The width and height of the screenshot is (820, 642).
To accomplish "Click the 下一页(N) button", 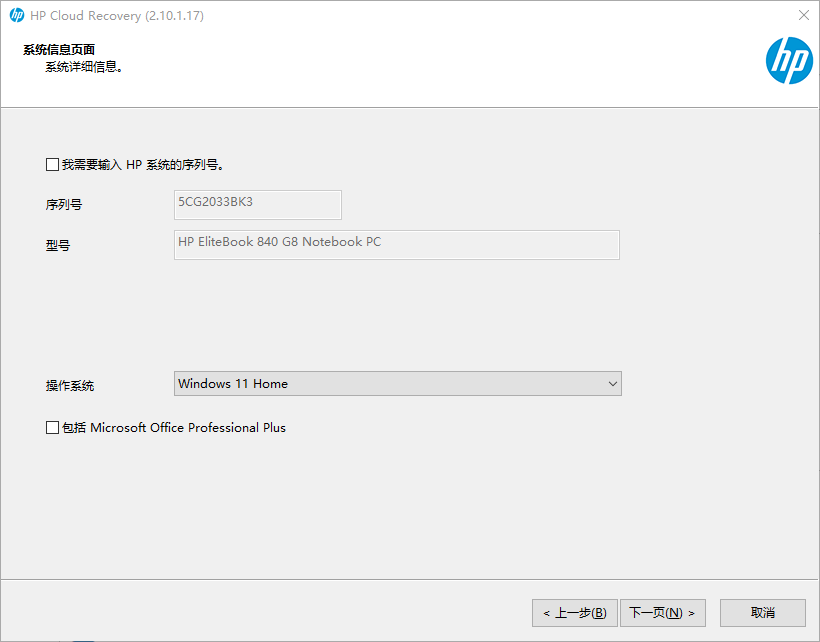I will tap(663, 612).
